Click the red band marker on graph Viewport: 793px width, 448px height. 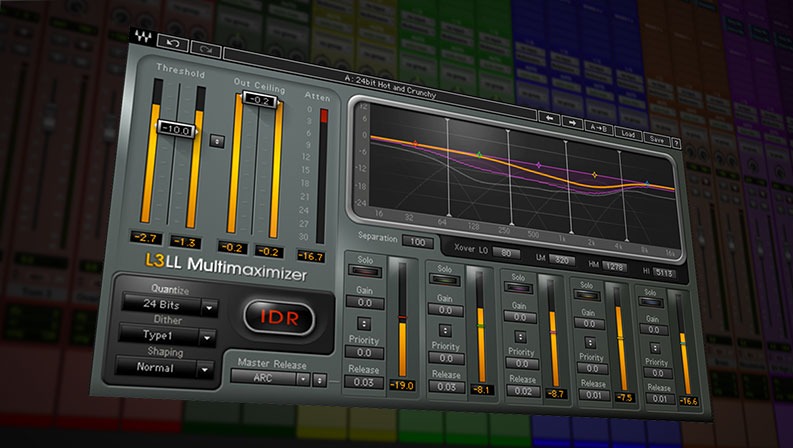pyautogui.click(x=415, y=144)
